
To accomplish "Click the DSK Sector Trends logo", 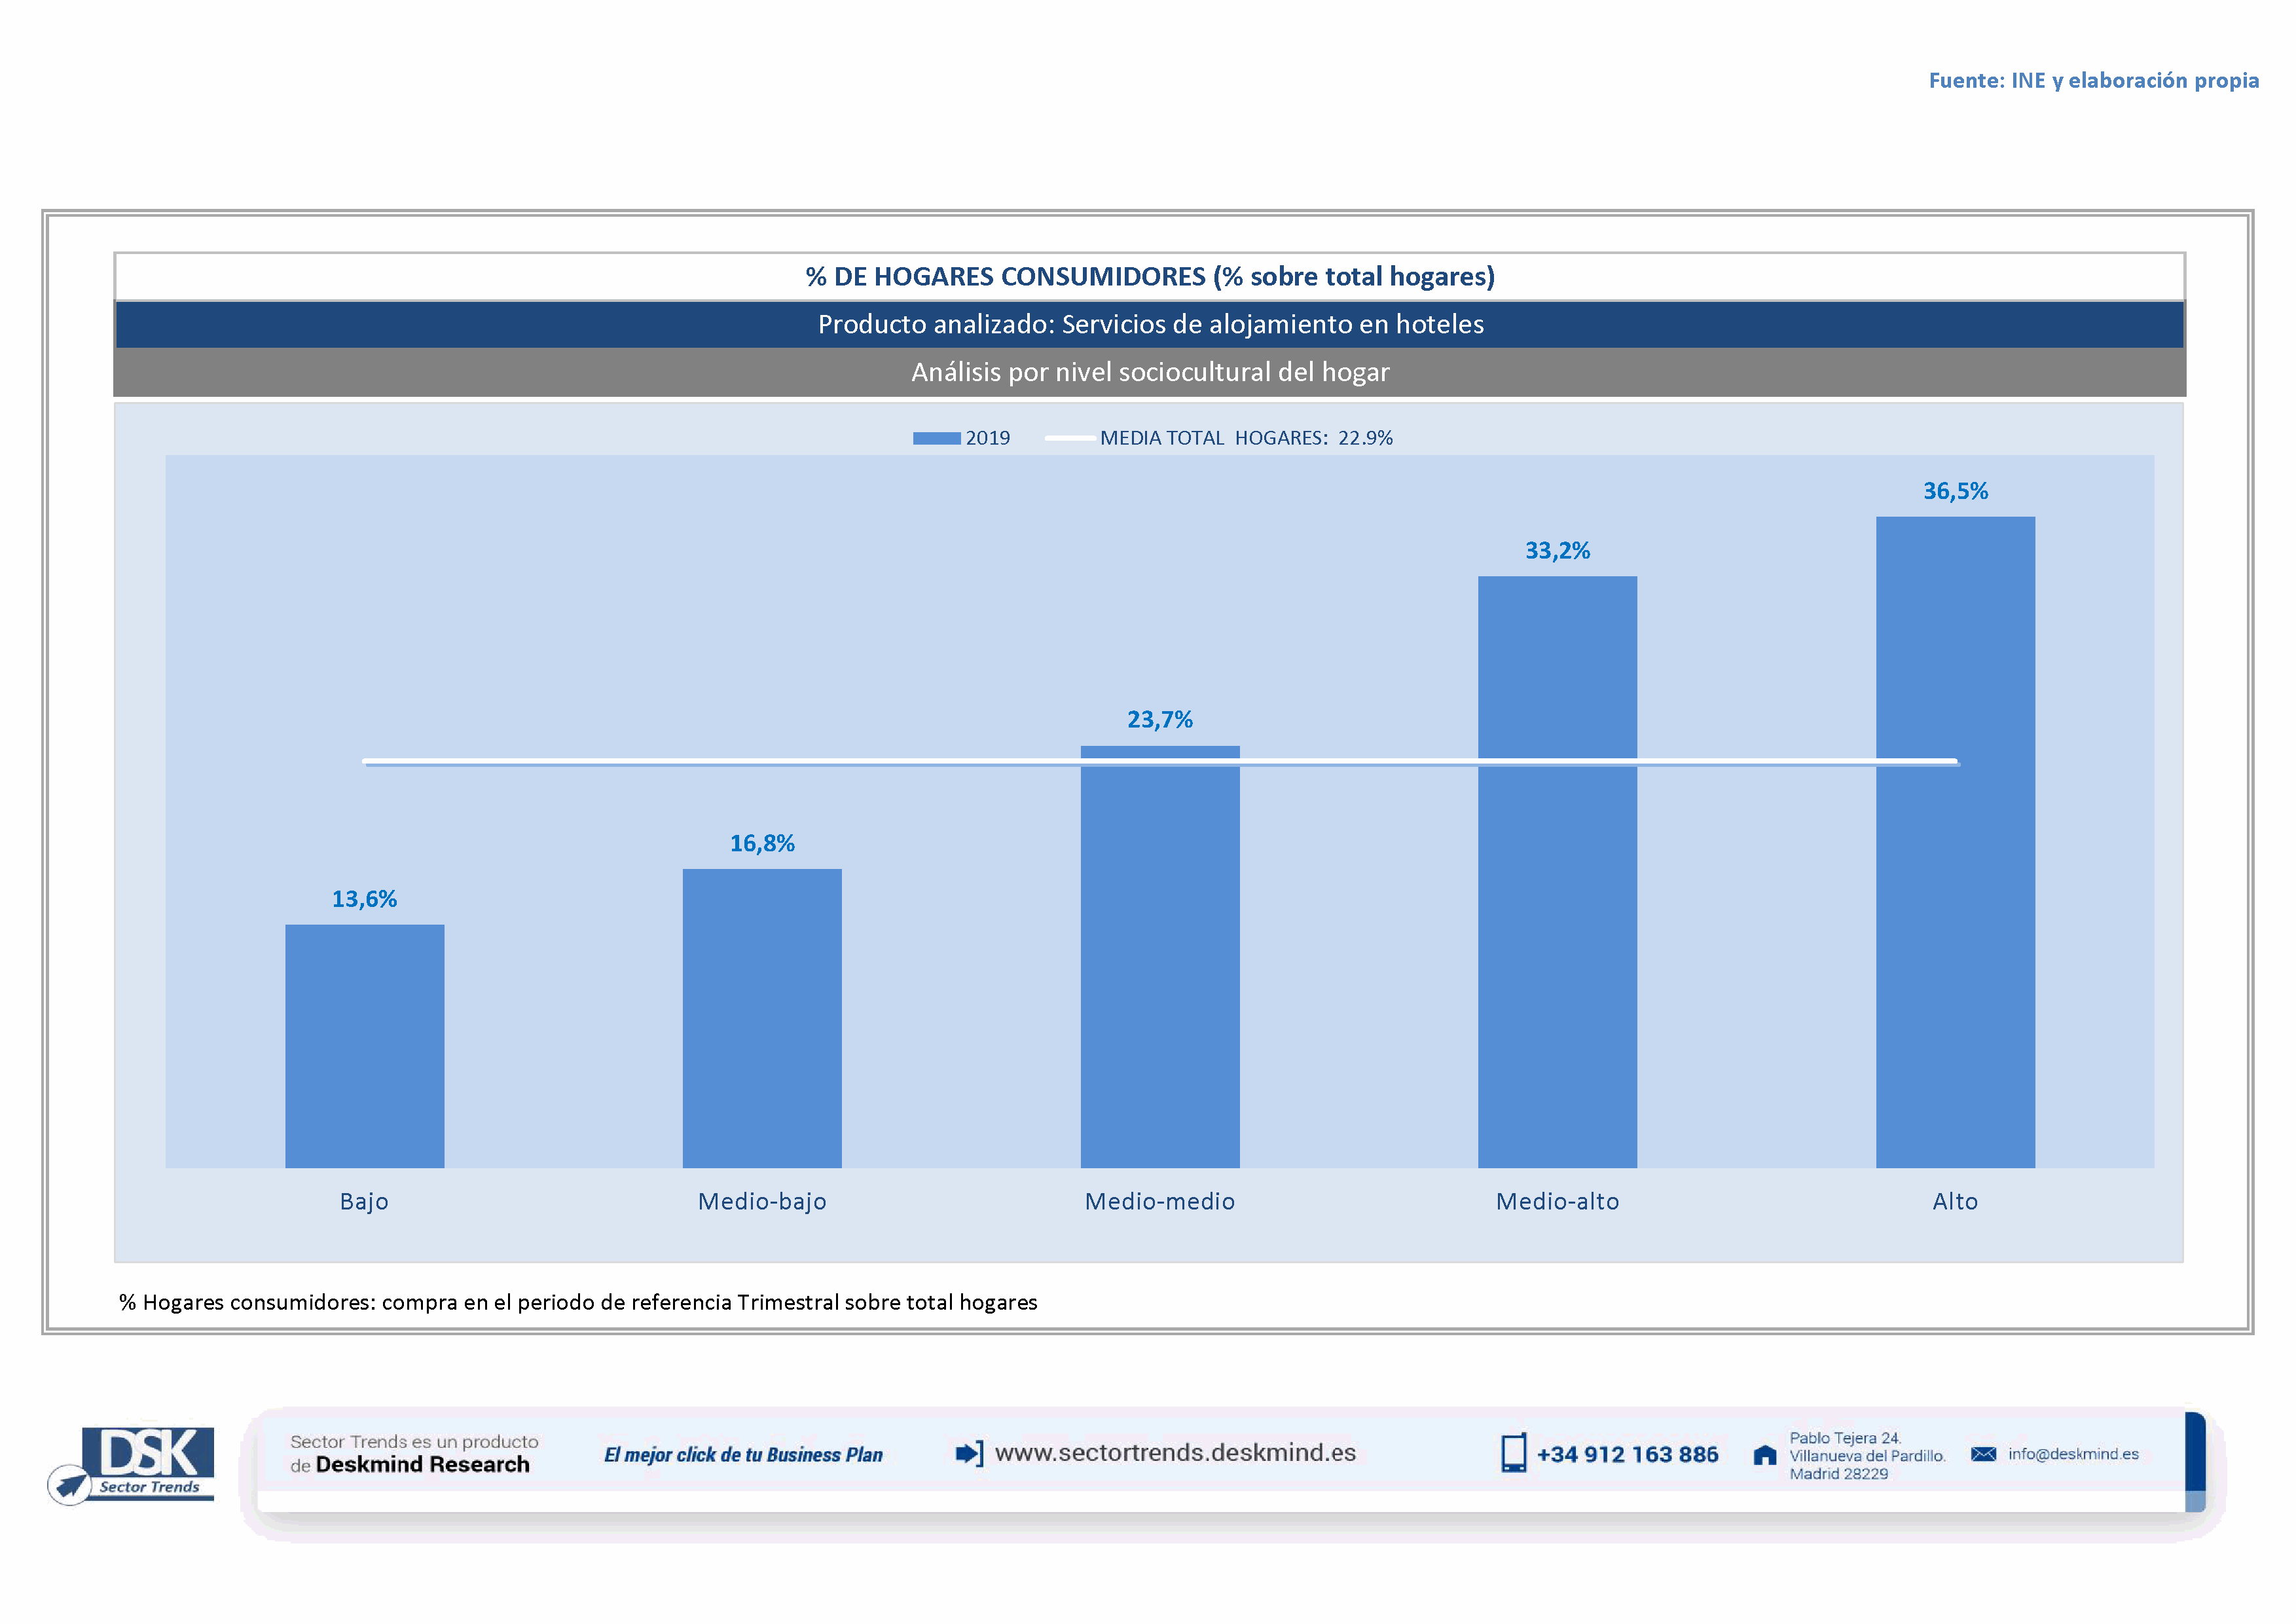I will (x=148, y=1459).
